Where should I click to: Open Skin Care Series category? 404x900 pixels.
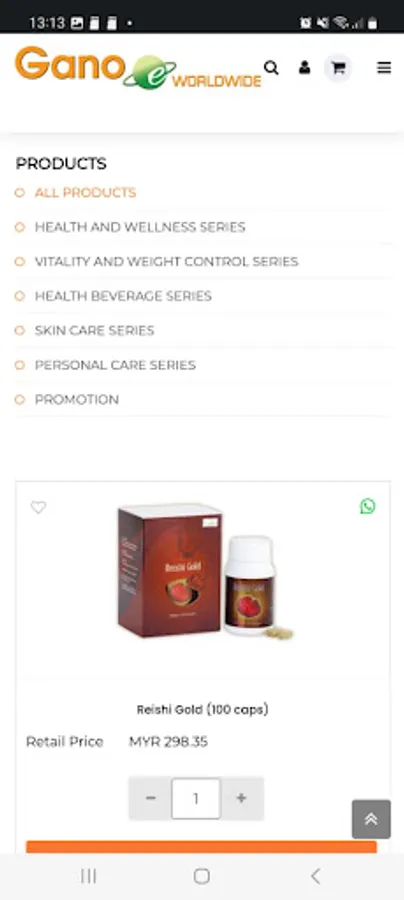pyautogui.click(x=95, y=331)
